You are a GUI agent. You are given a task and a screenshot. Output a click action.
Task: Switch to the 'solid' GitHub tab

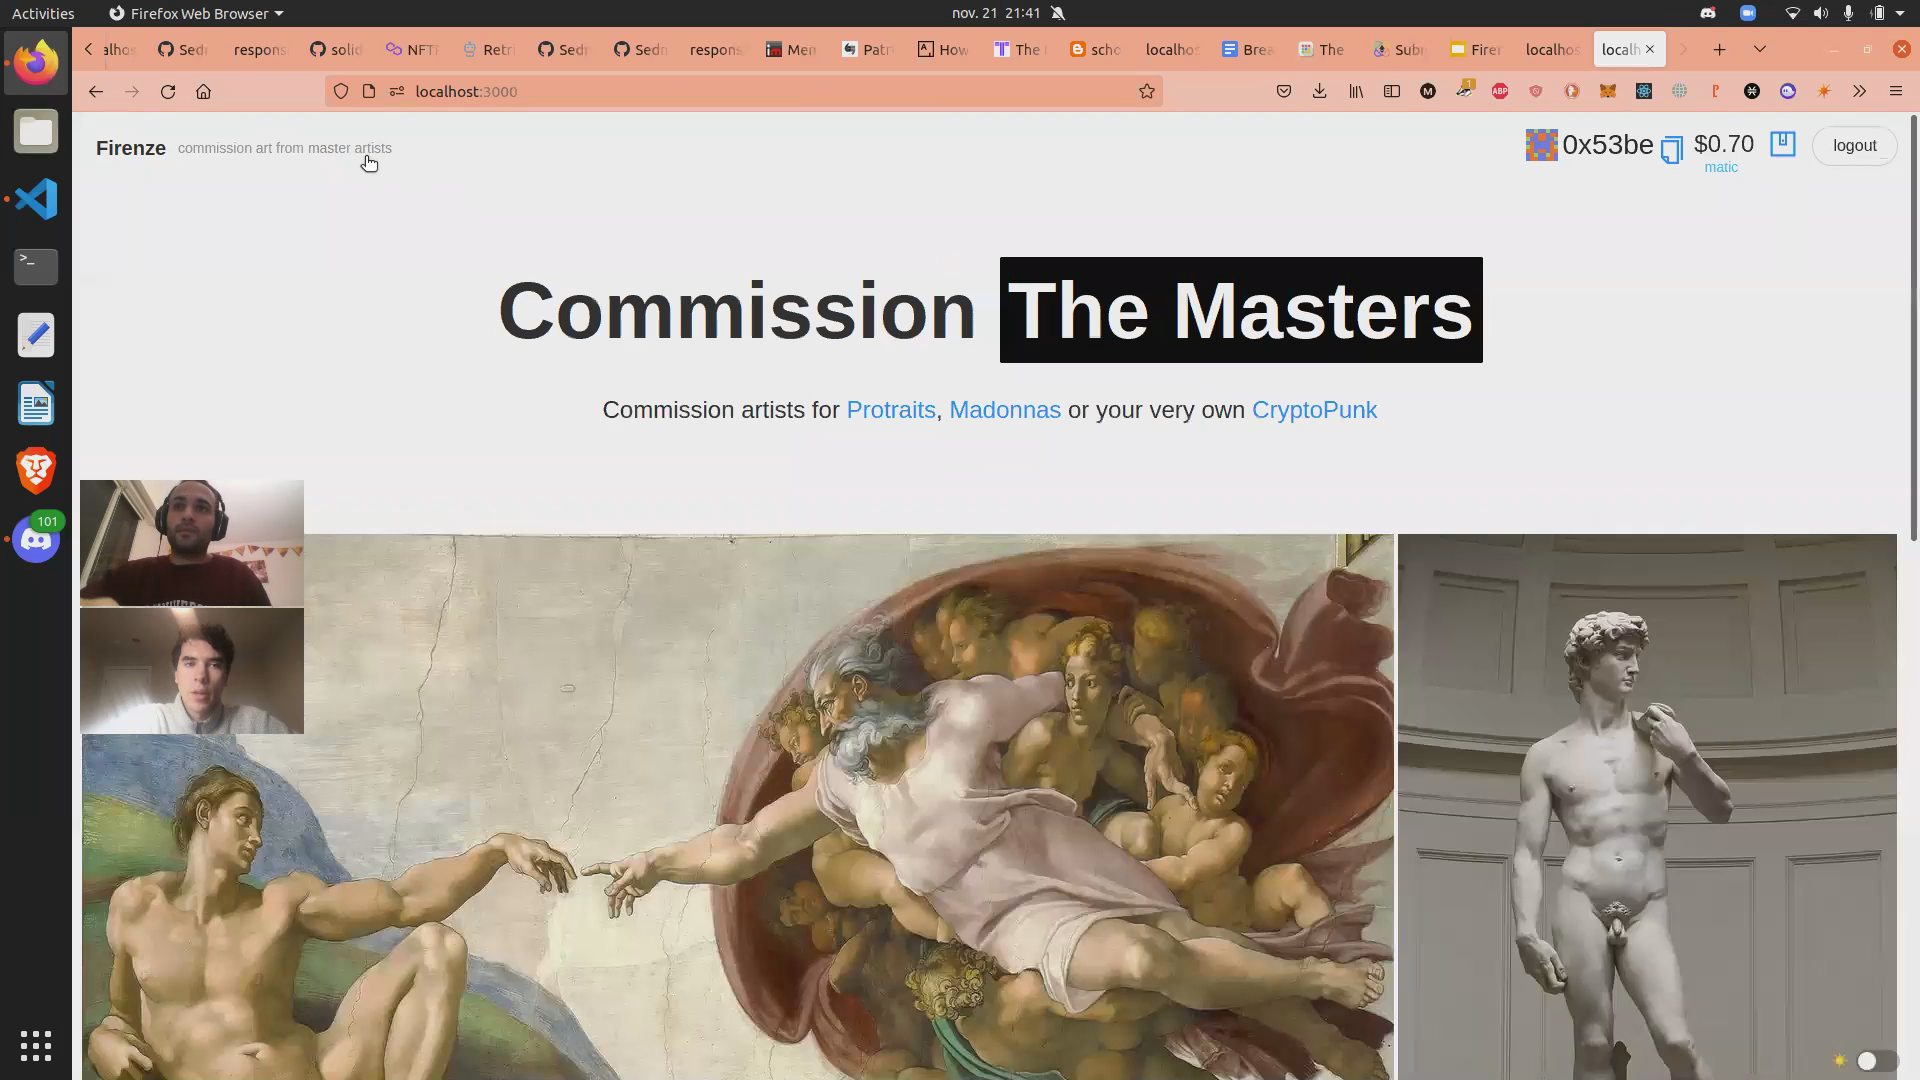[336, 49]
